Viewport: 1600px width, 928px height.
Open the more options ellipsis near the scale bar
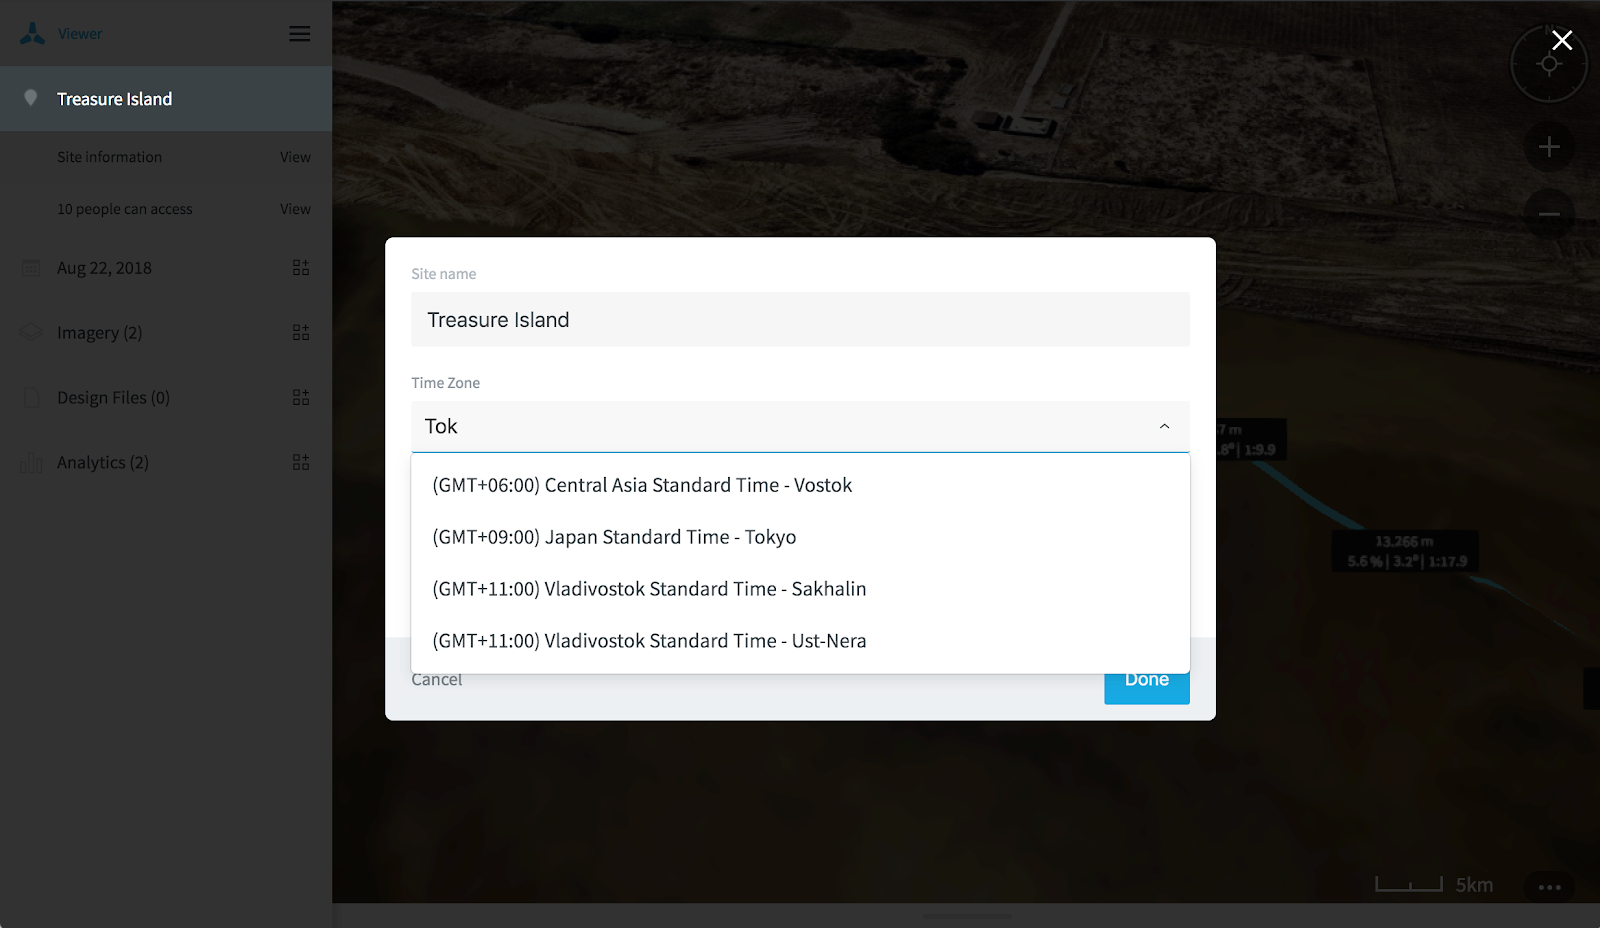point(1549,886)
